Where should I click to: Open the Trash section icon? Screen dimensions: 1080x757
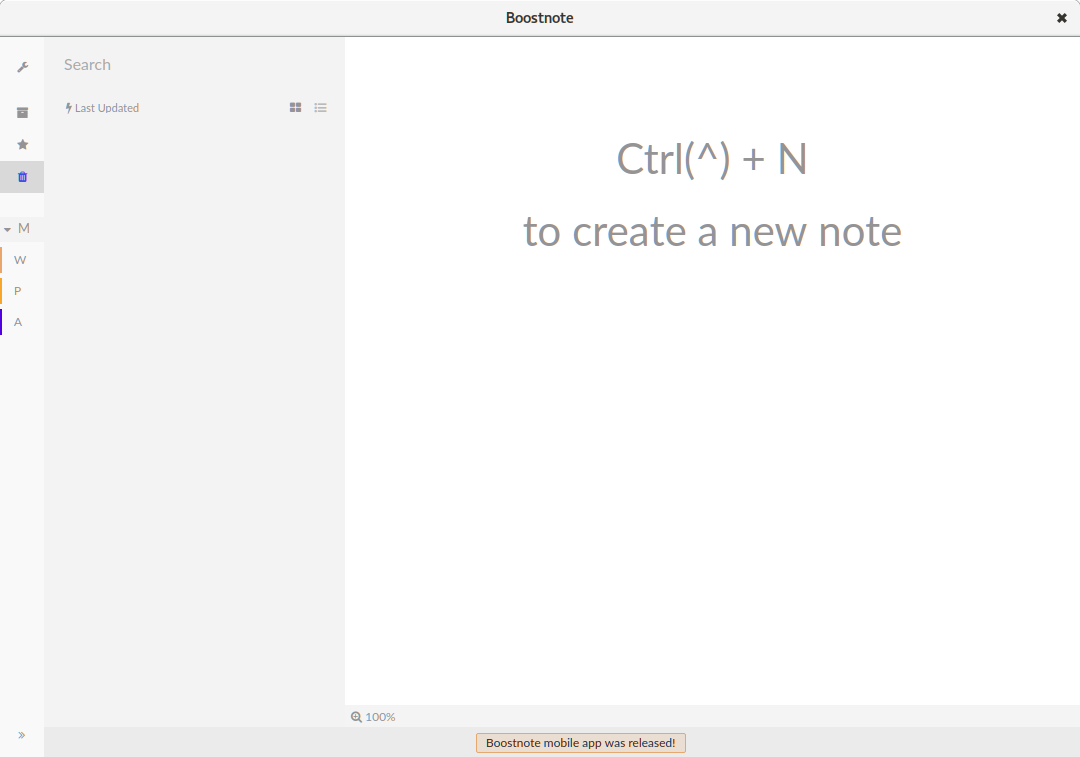(x=22, y=177)
